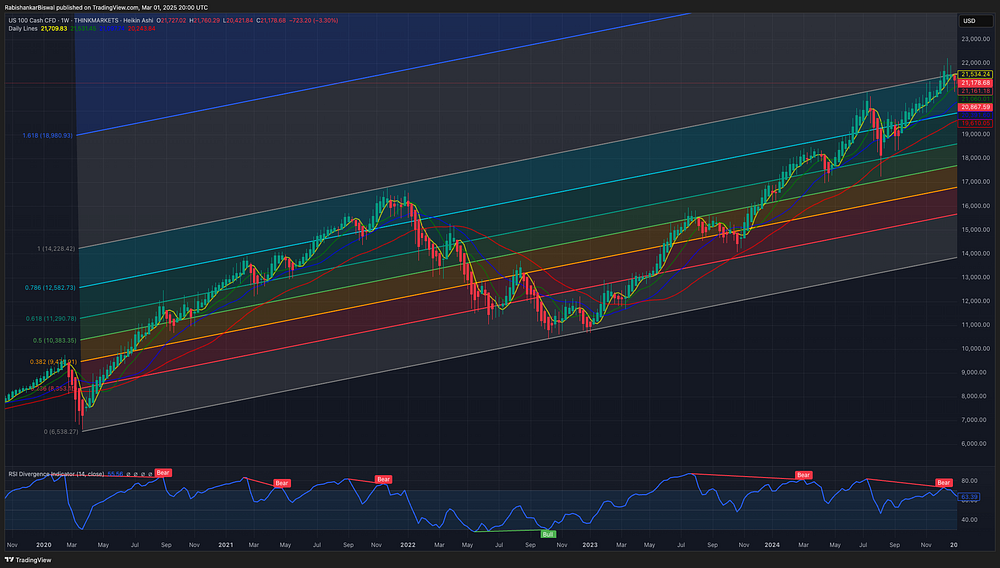Click the RSI legend value 55.56
Screen dimensions: 1000x568
115,474
